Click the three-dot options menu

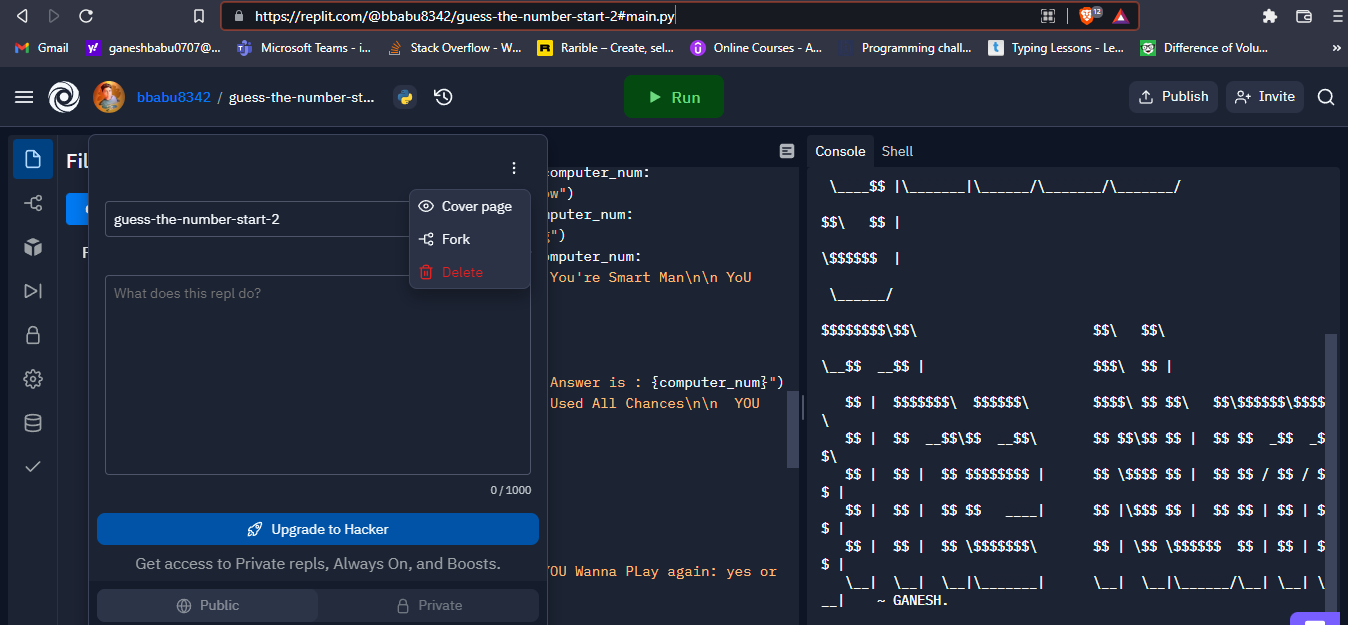click(514, 168)
